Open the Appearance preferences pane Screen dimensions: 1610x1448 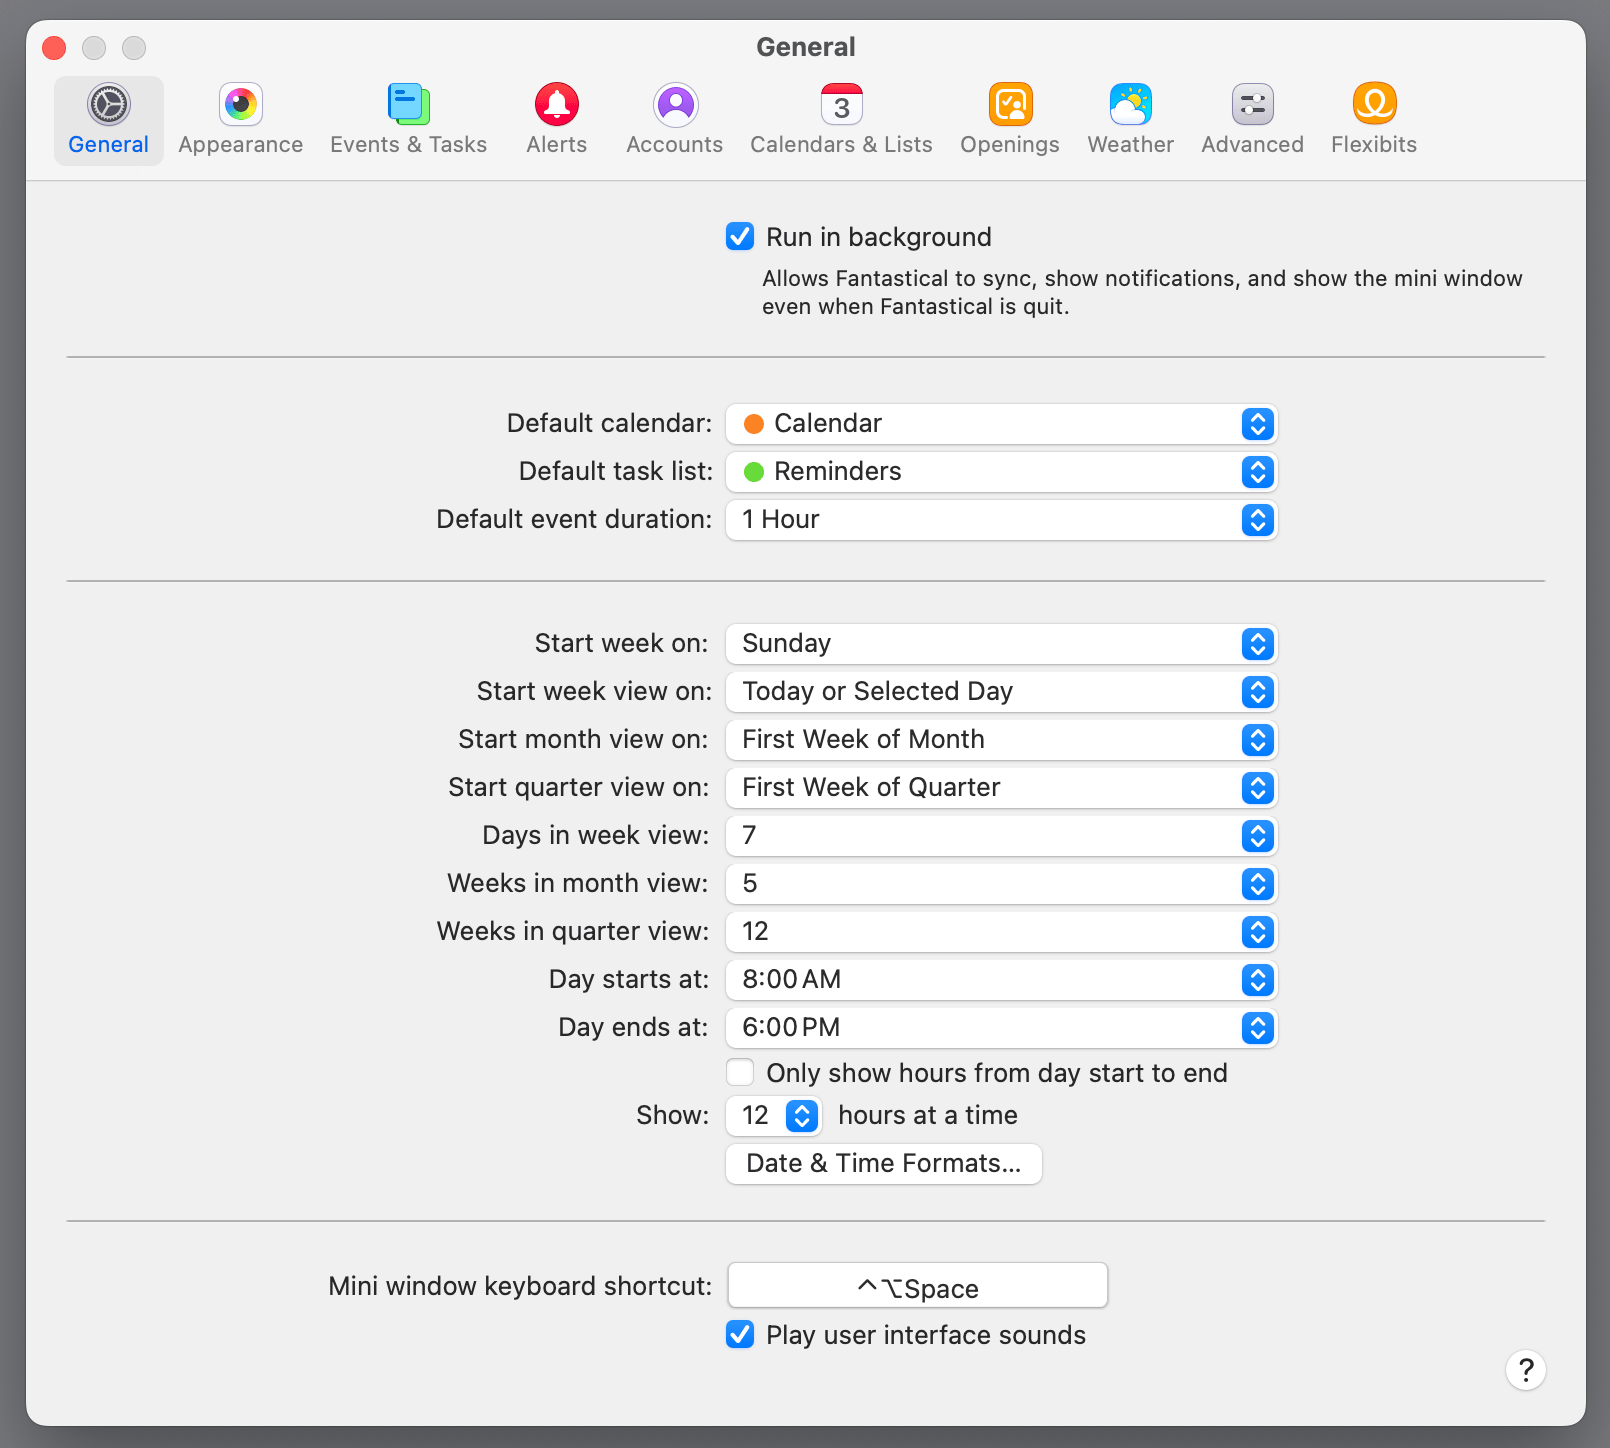click(241, 121)
